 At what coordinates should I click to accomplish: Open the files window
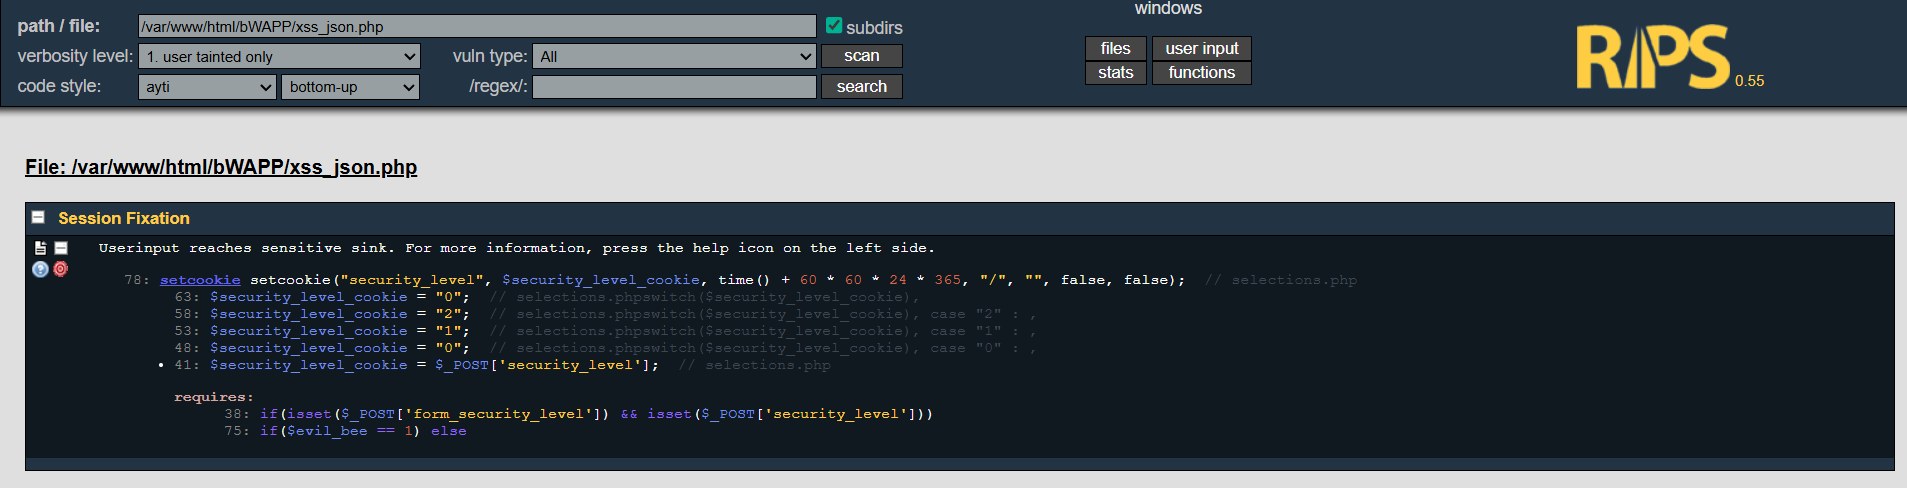pyautogui.click(x=1115, y=49)
